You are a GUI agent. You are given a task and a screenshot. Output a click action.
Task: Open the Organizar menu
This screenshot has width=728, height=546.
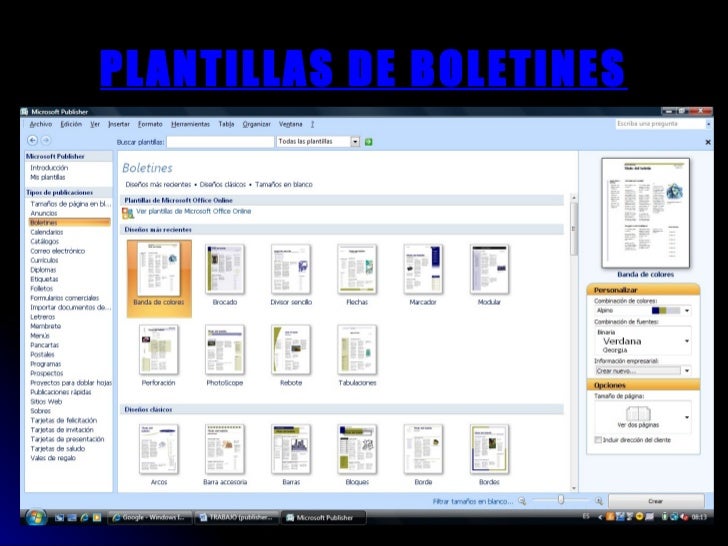pyautogui.click(x=256, y=124)
